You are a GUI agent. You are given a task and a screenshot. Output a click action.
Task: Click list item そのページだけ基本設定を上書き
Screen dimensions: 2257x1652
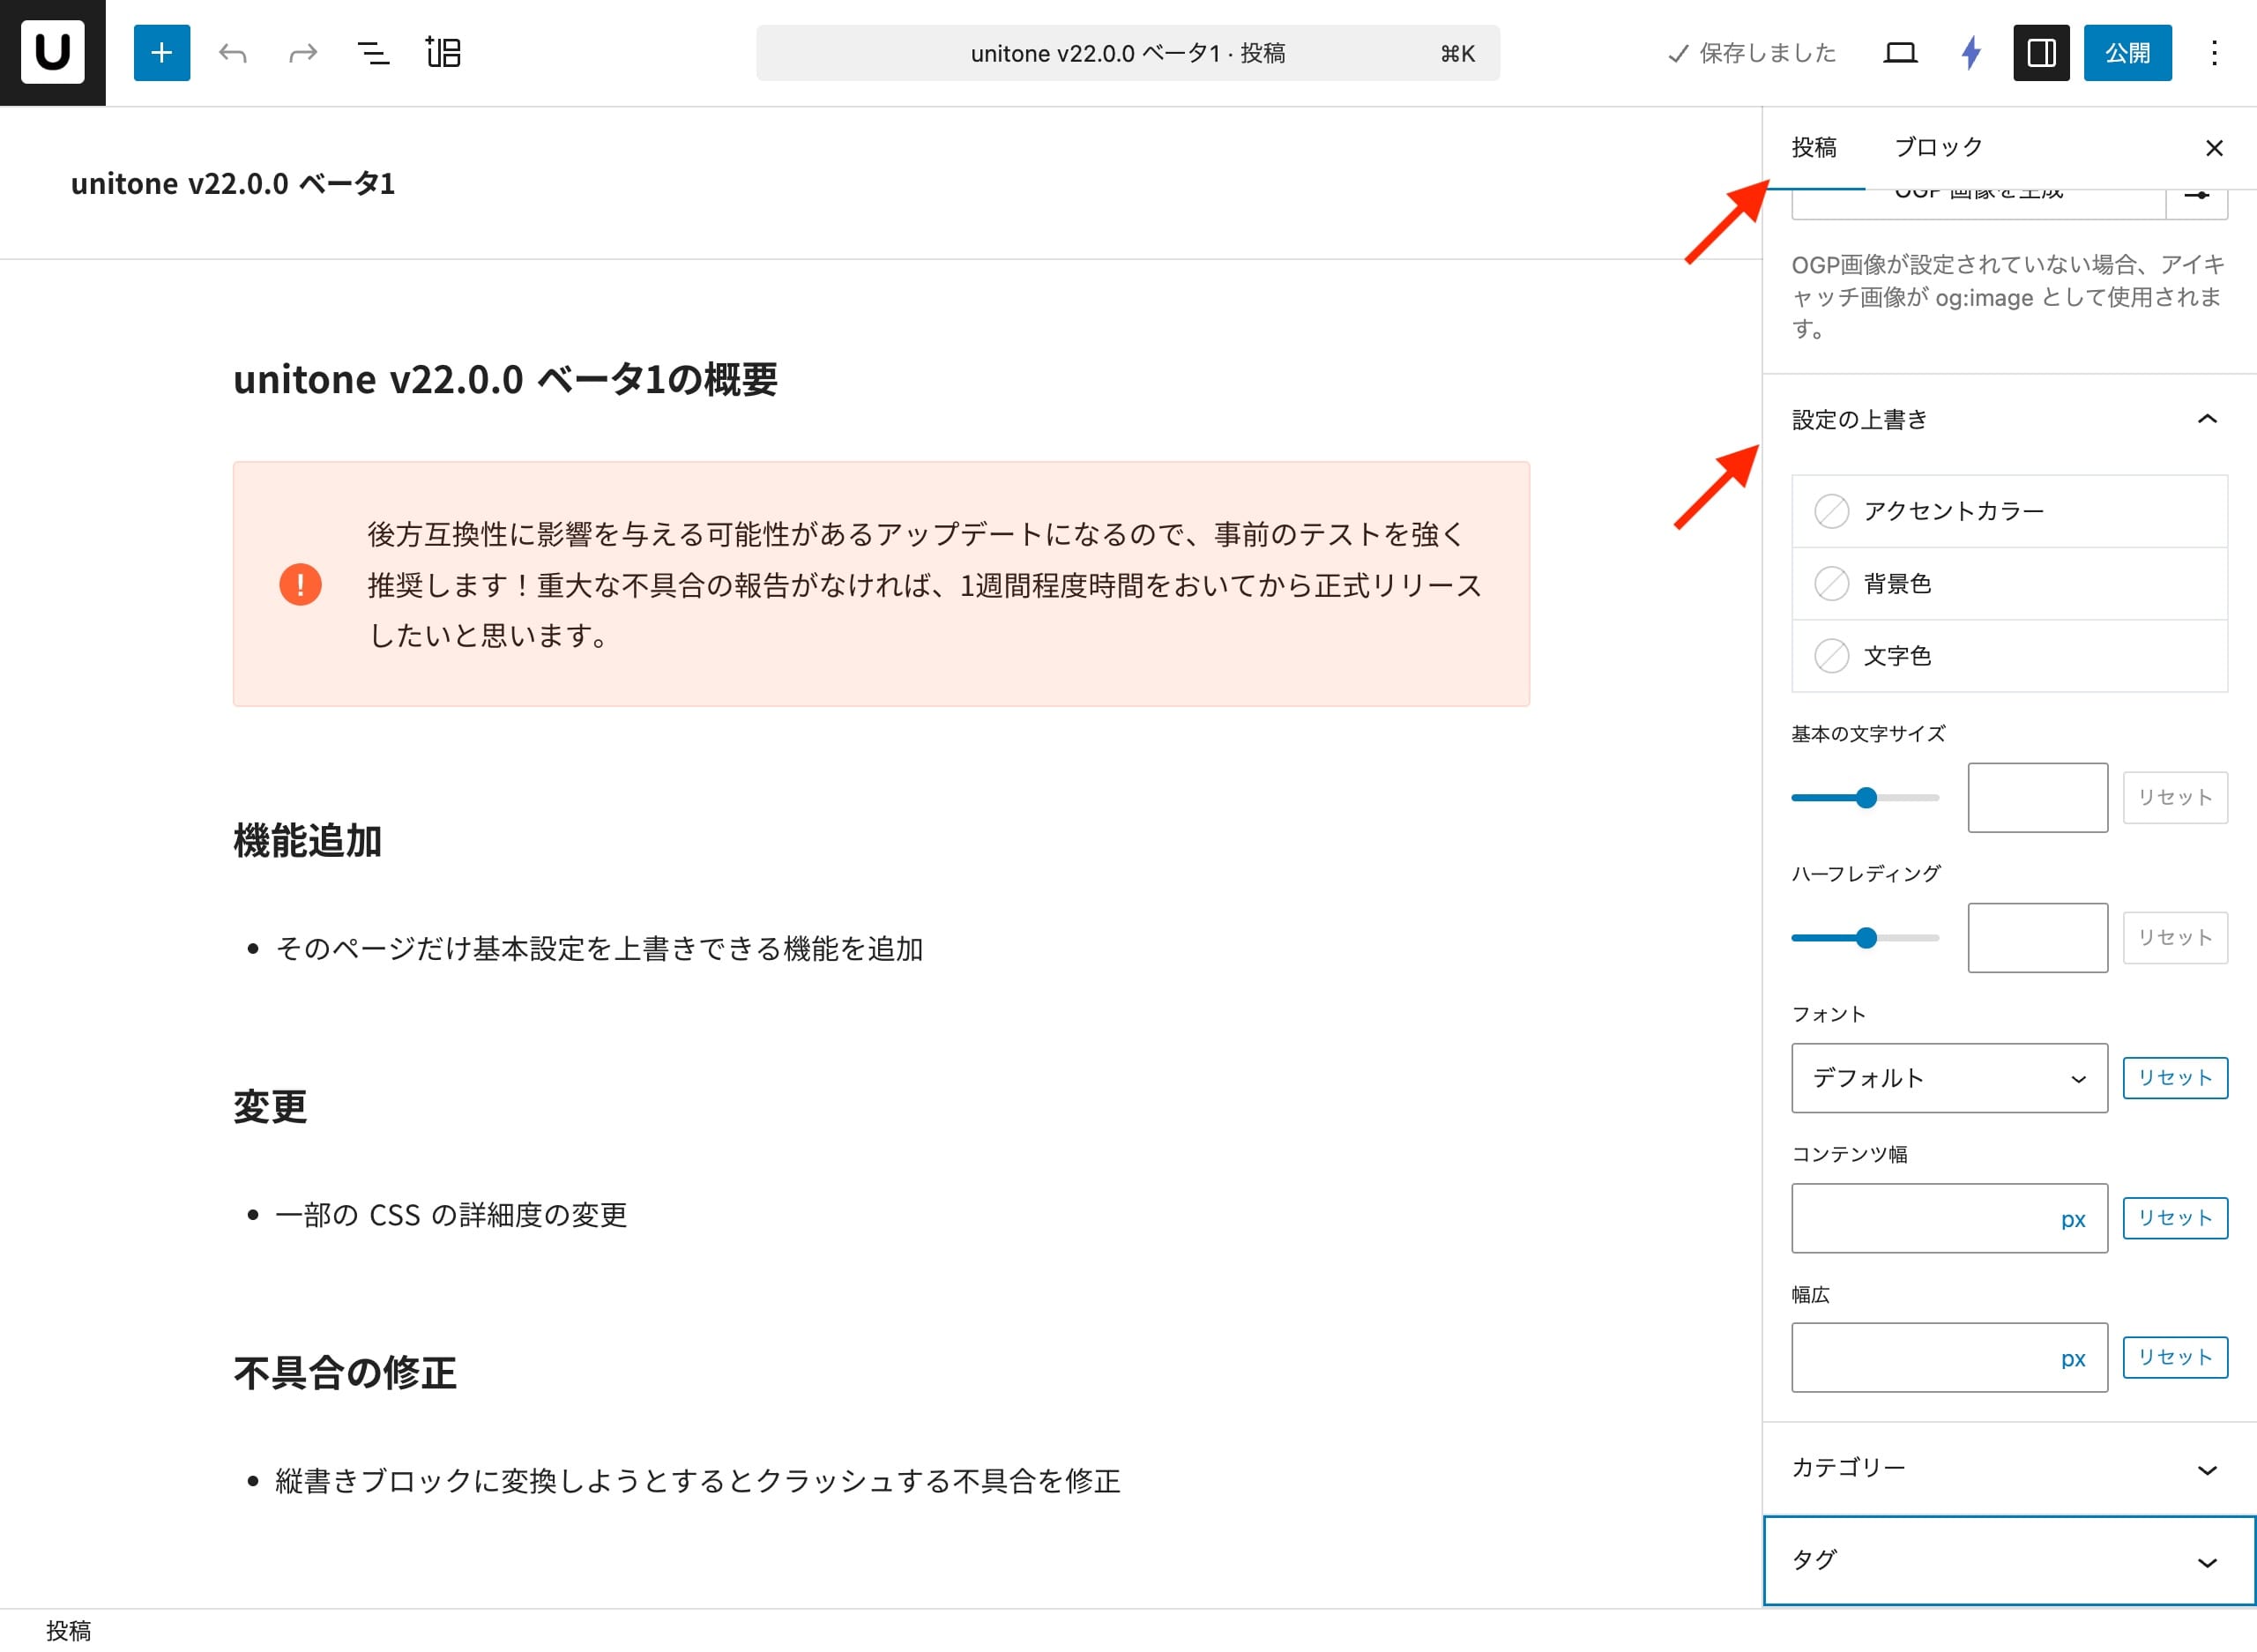click(x=599, y=949)
